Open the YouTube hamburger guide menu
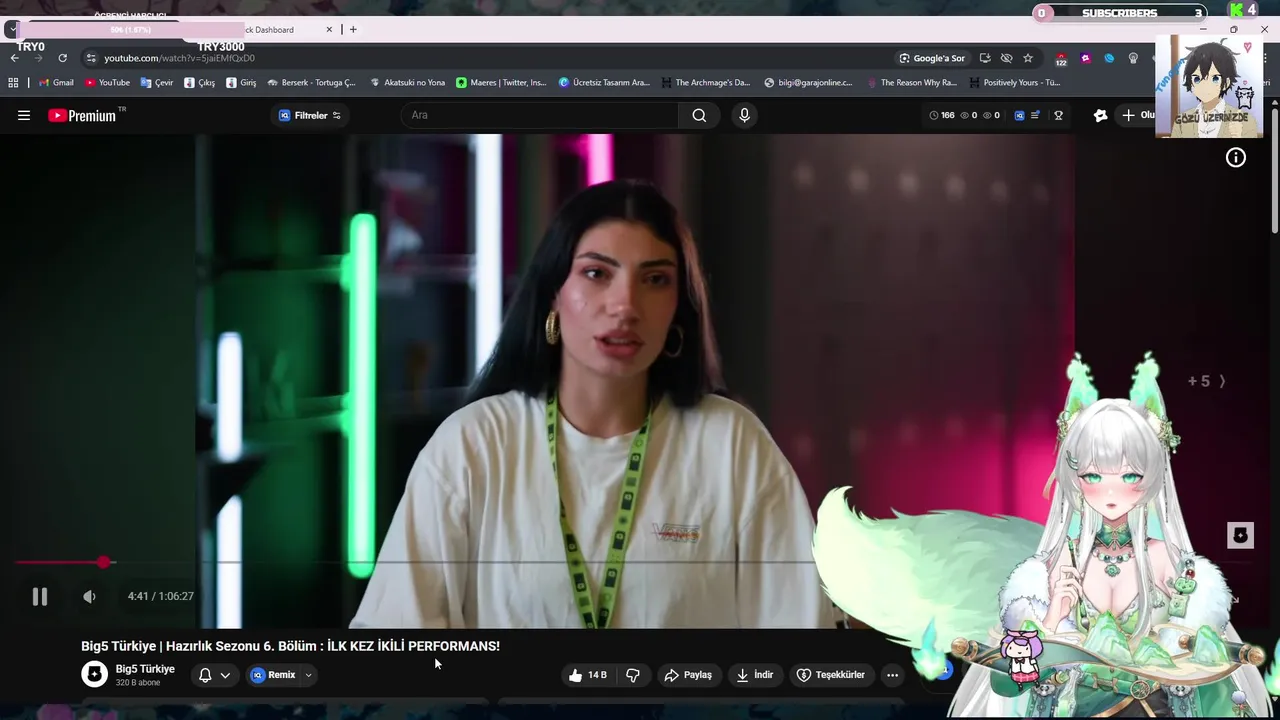This screenshot has width=1280, height=720. pos(24,115)
